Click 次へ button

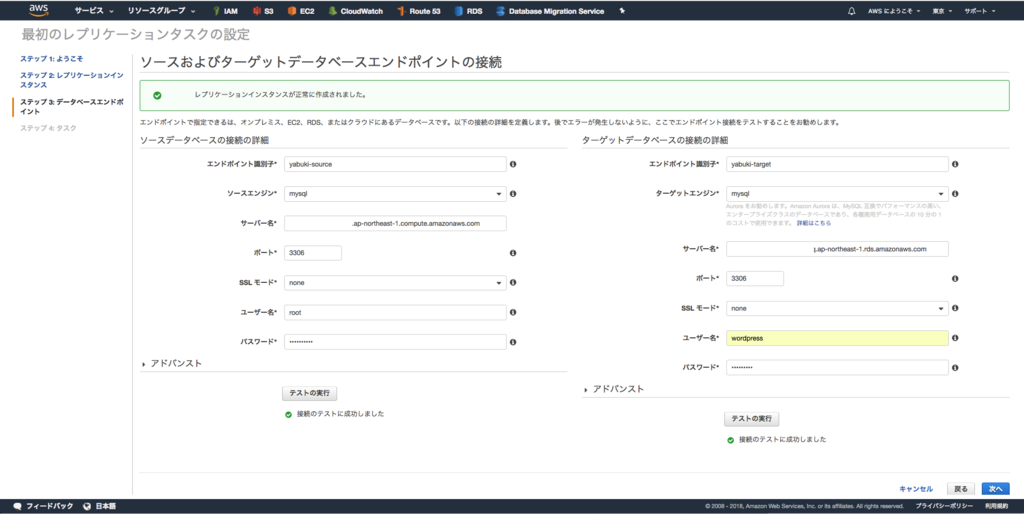click(x=995, y=489)
